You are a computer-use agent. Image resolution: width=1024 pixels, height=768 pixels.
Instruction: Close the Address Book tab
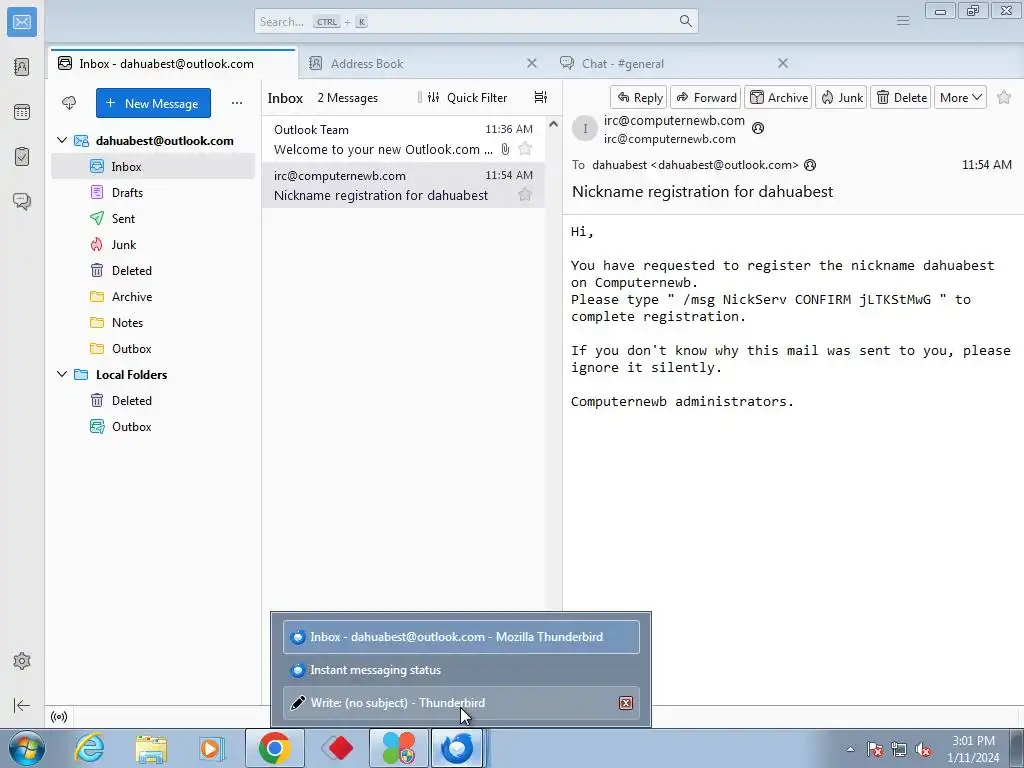tap(532, 63)
